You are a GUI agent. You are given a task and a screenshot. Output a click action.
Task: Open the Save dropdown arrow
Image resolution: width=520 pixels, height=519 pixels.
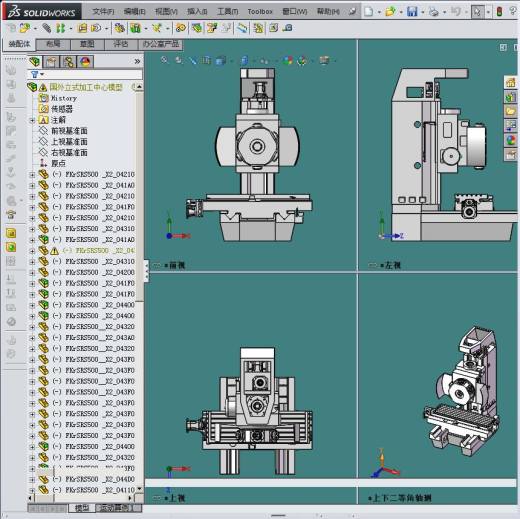(422, 12)
